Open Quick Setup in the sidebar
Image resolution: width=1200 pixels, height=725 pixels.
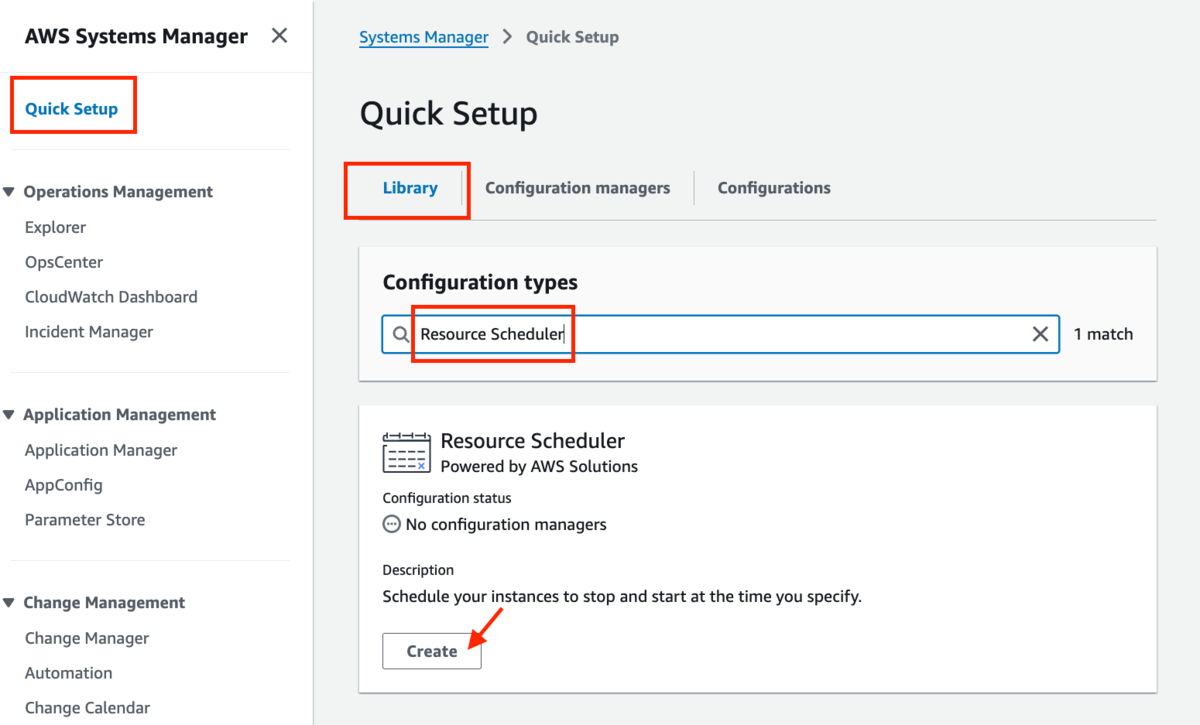tap(72, 109)
